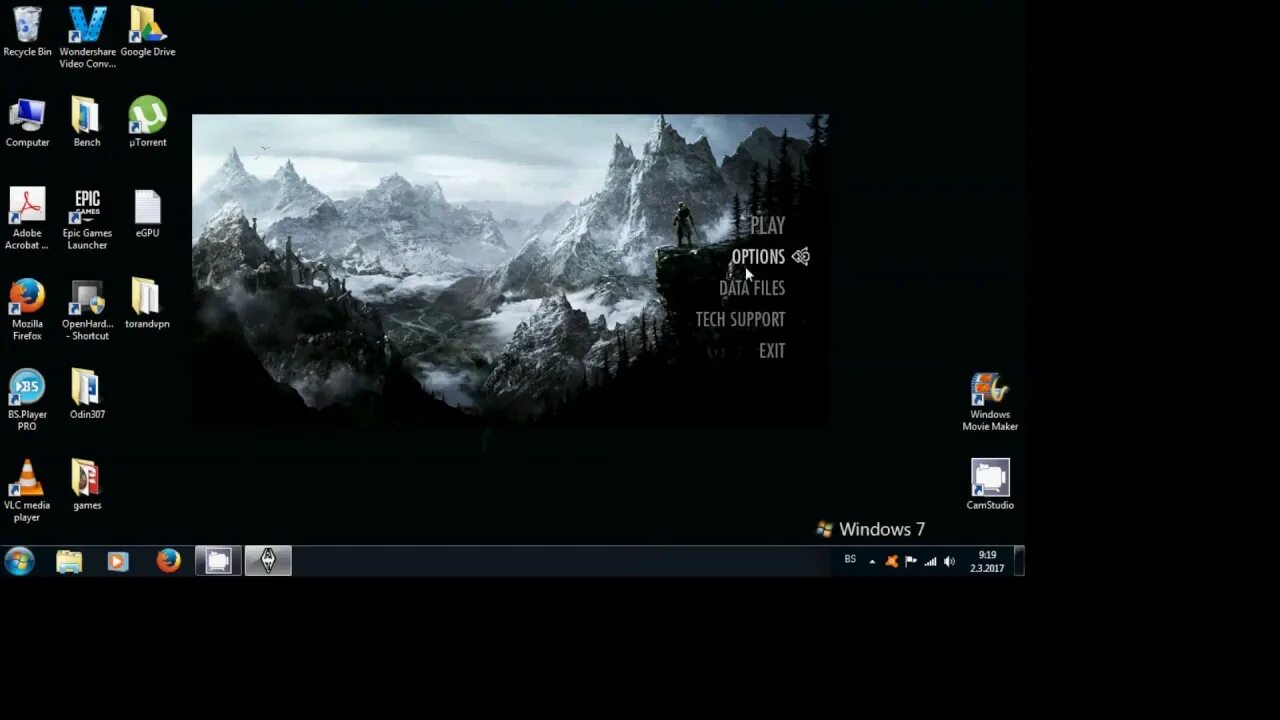Screen dimensions: 1280x720
Task: Click the taskbar clock showing 9:19
Action: tap(987, 561)
